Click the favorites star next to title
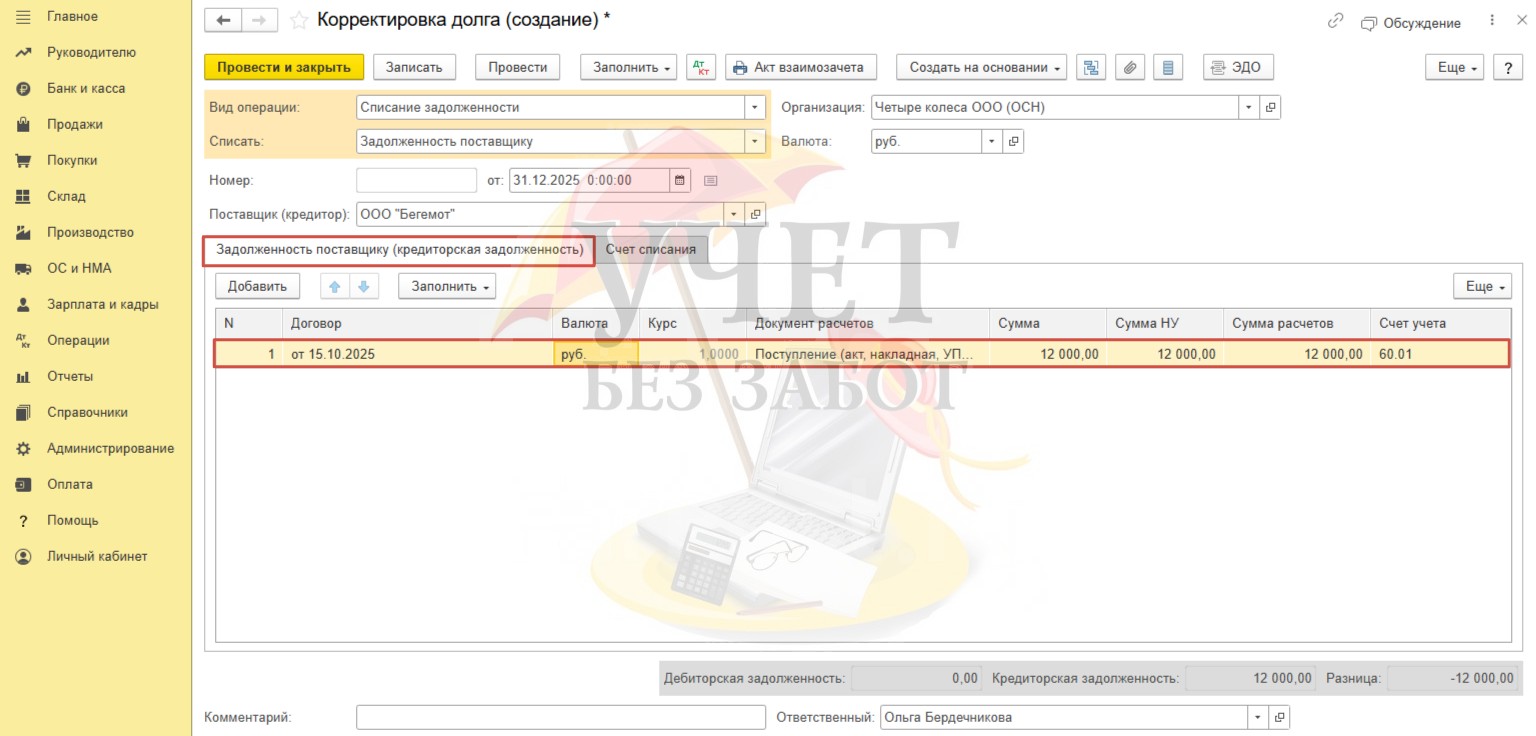This screenshot has height=736, width=1536. [x=298, y=20]
